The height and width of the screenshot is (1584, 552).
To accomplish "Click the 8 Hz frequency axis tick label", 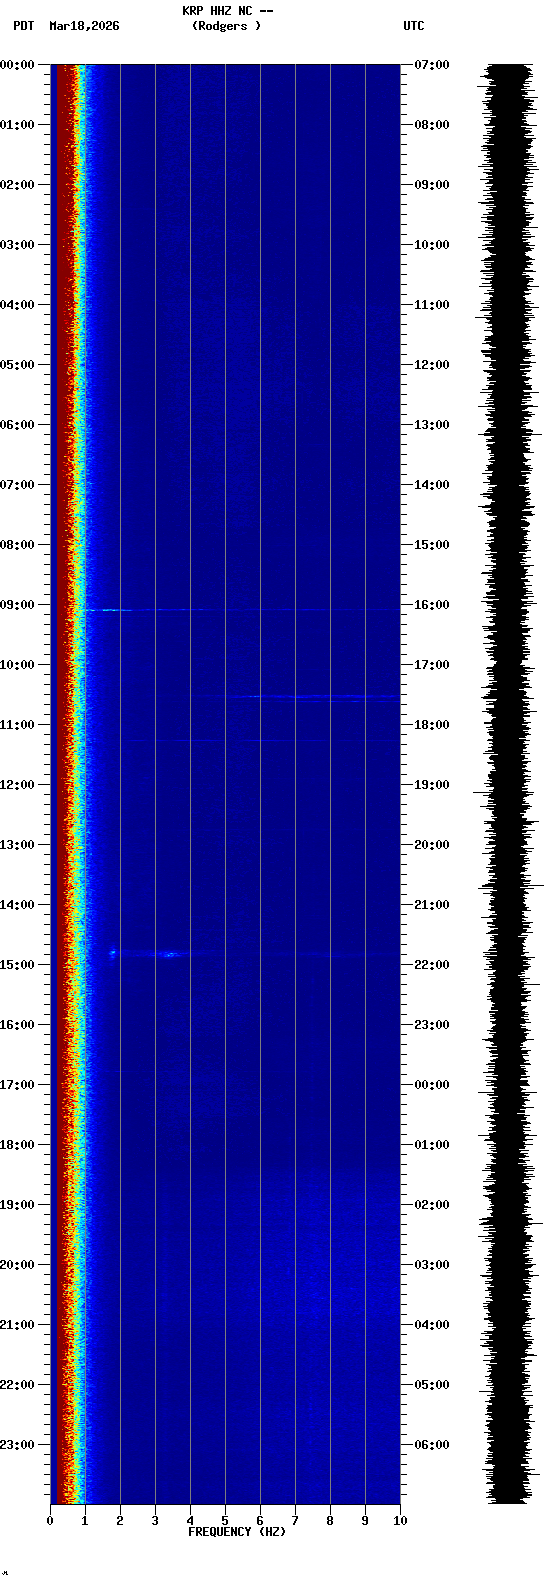I will pos(330,1521).
